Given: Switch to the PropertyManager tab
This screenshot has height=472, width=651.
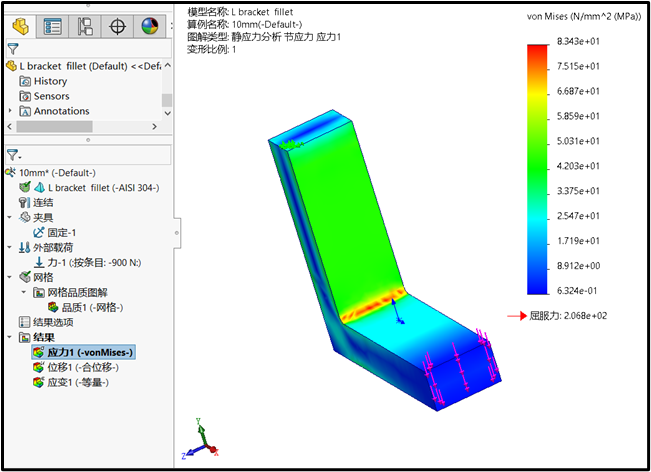Looking at the screenshot, I should tap(53, 26).
